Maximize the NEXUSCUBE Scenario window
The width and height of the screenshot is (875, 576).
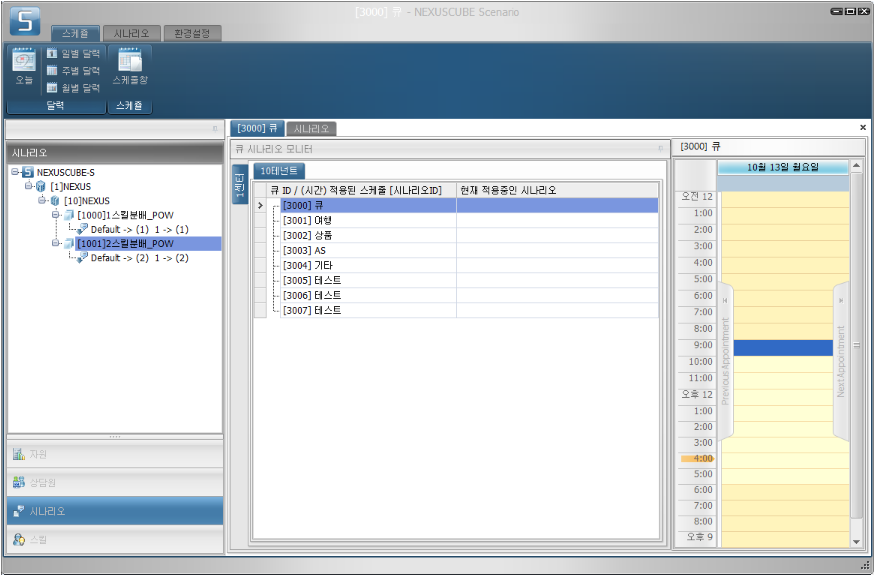[x=850, y=11]
